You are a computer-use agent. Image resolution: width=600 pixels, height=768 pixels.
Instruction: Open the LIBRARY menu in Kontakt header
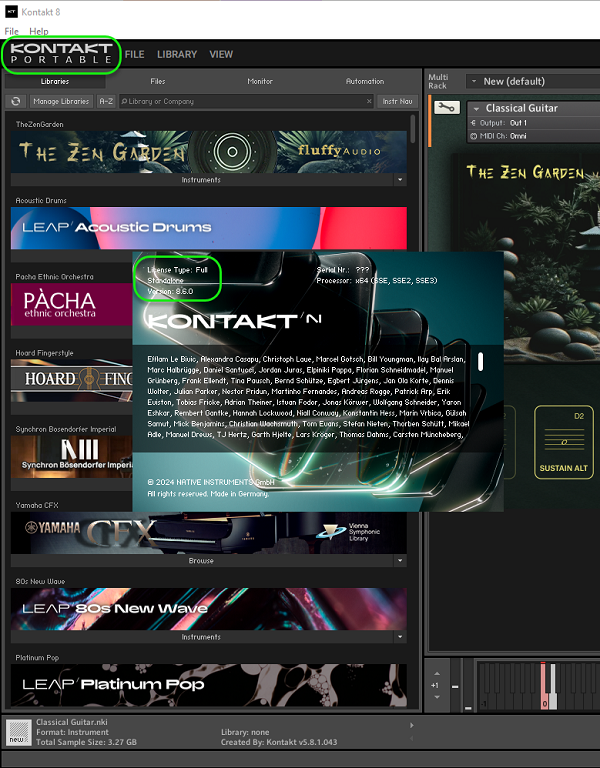point(177,54)
